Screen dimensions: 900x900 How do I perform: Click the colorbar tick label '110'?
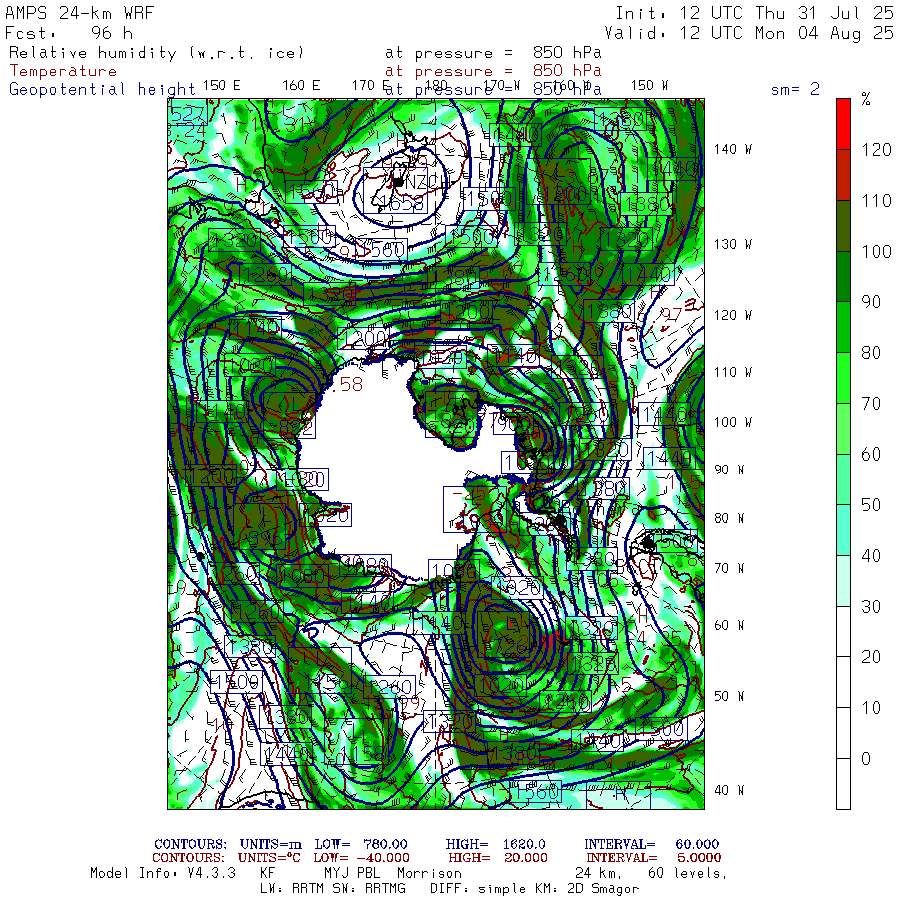tap(876, 201)
